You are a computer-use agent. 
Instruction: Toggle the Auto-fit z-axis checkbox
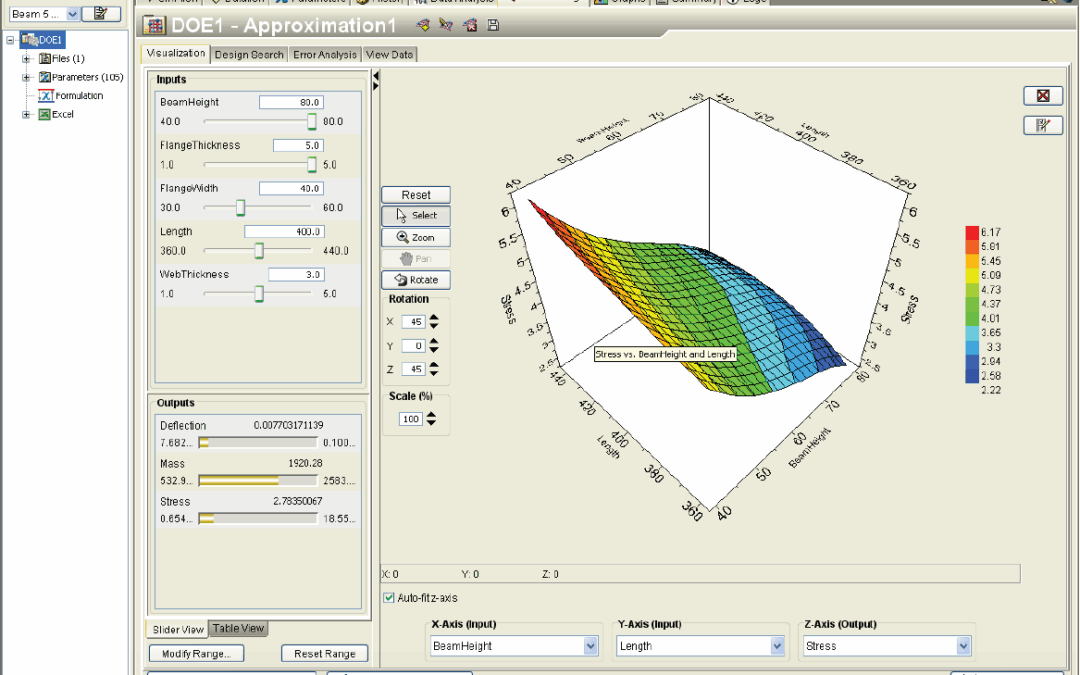coord(389,598)
